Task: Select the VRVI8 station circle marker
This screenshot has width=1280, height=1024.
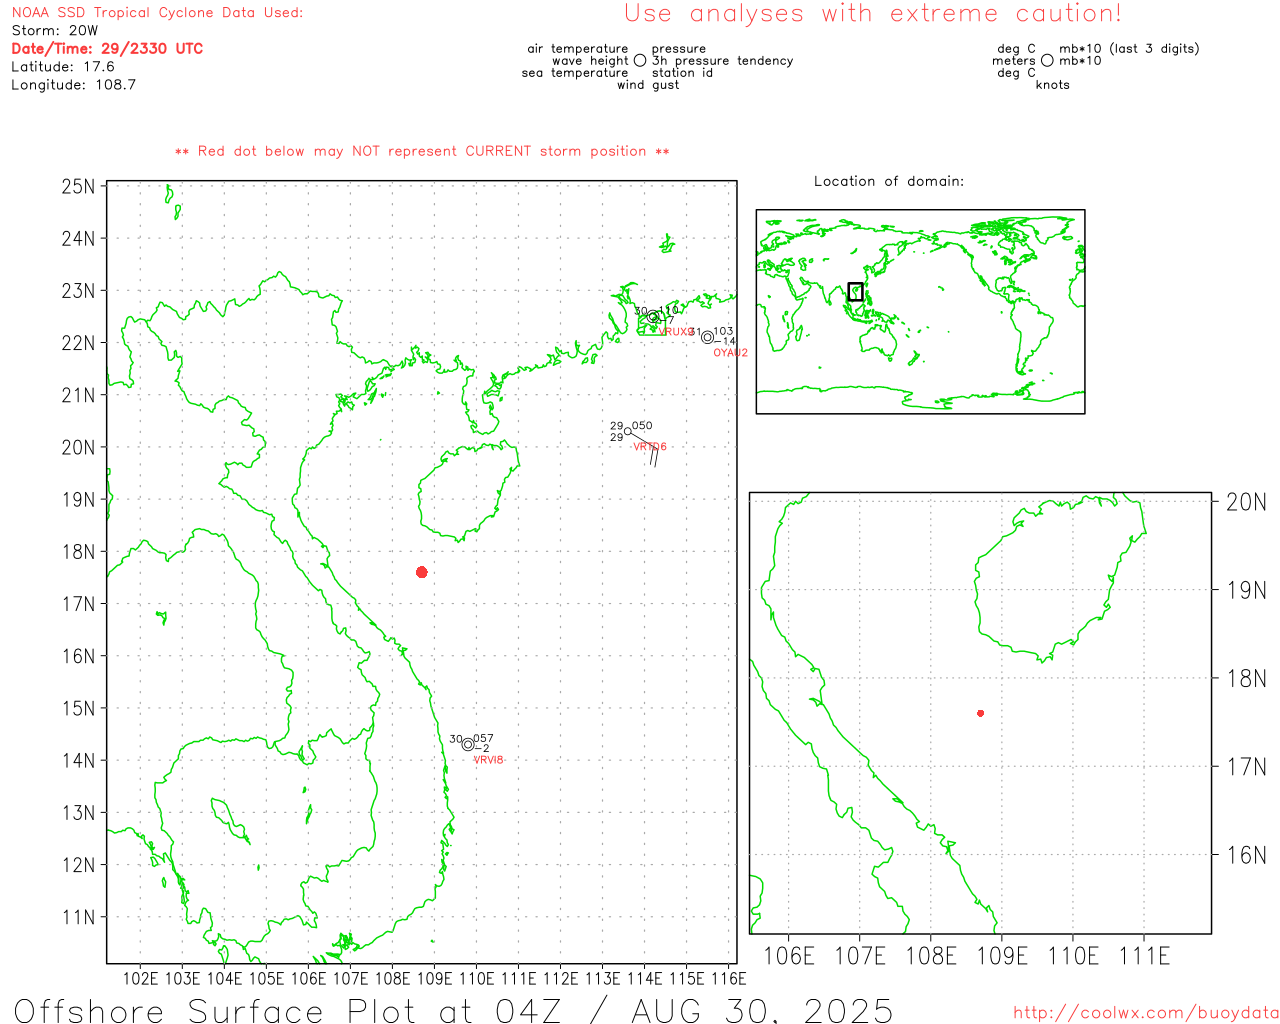Action: click(467, 744)
